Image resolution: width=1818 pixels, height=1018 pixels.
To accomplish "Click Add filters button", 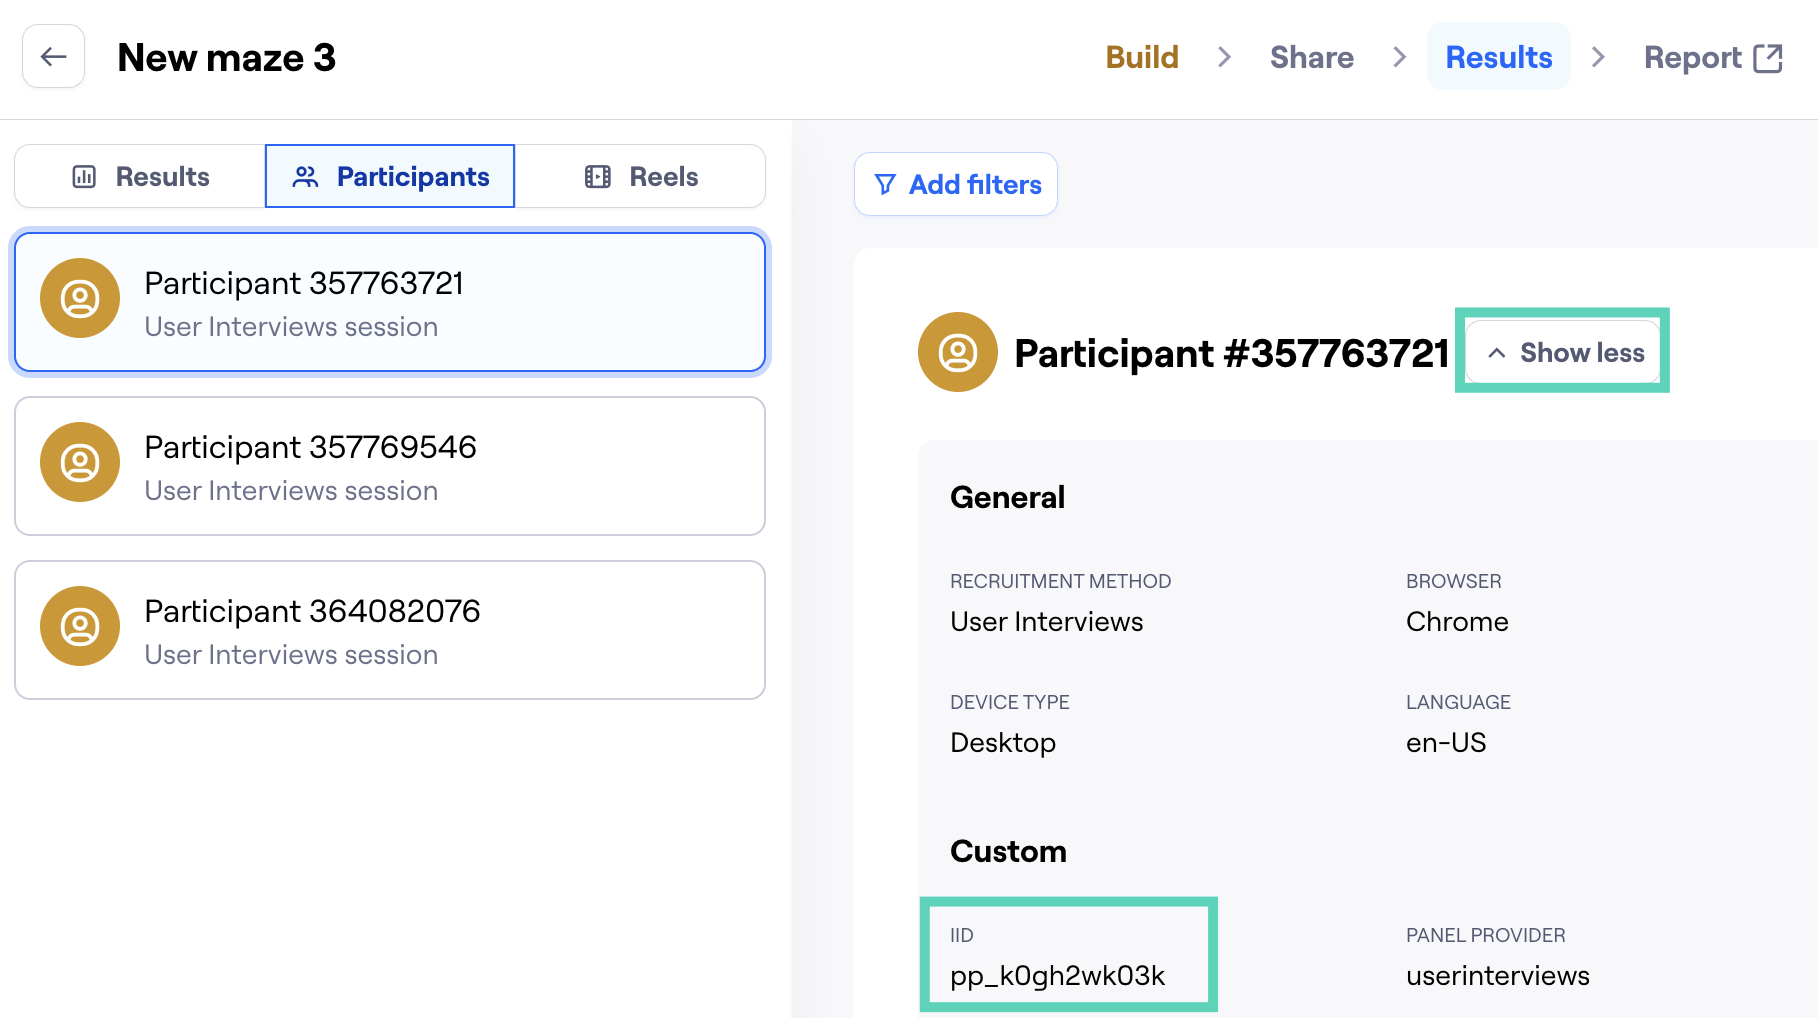I will click(956, 184).
